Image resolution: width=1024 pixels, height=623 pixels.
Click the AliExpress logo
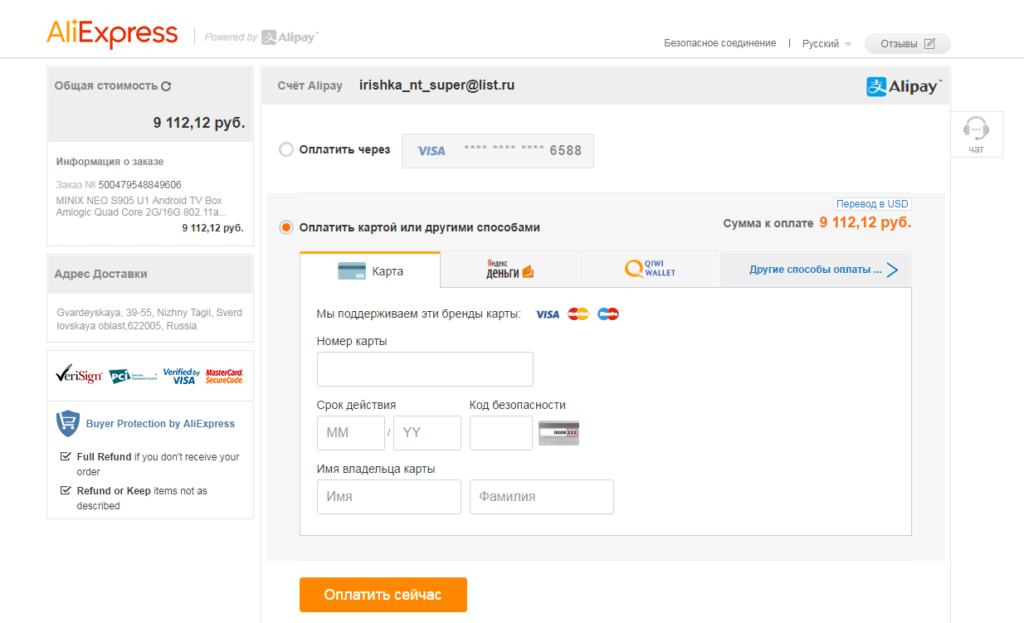click(112, 33)
